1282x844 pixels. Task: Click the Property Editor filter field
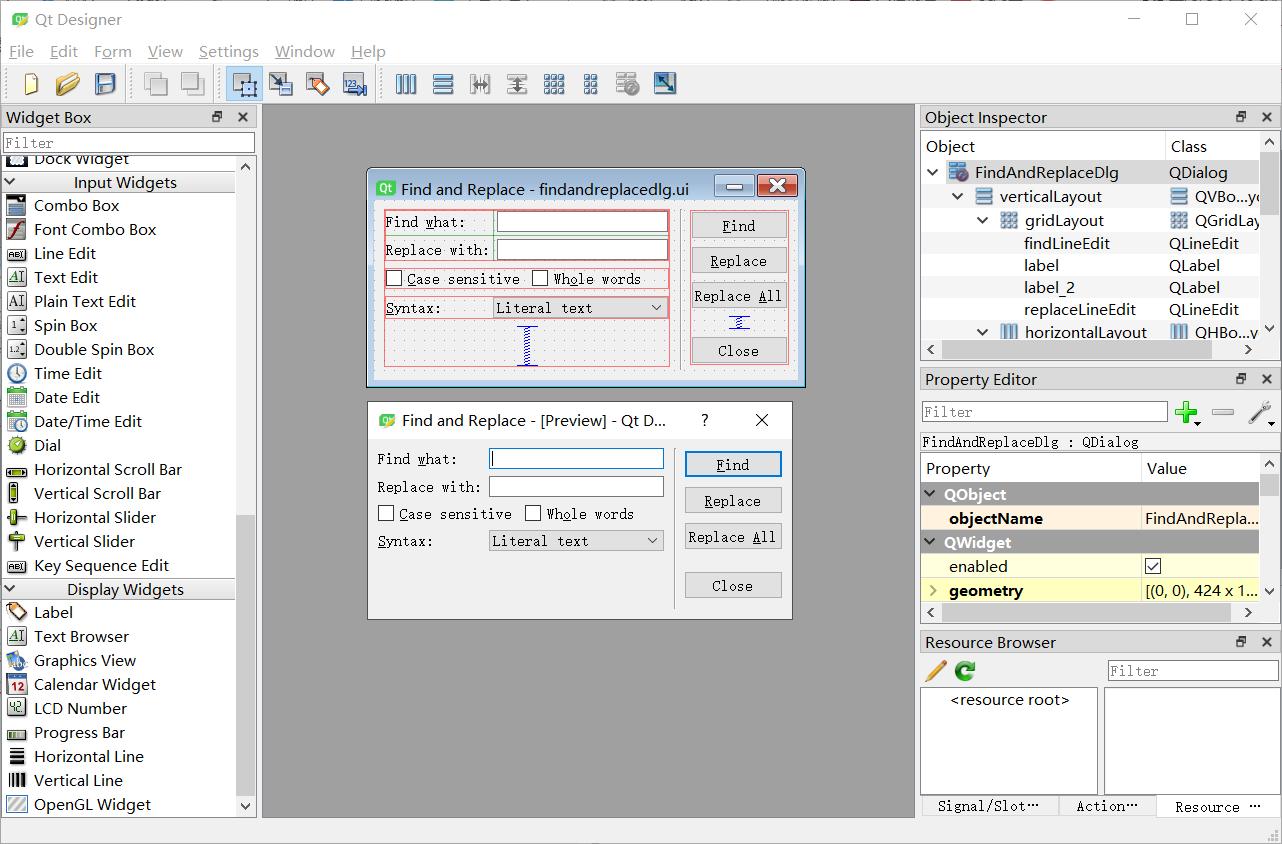point(1044,412)
